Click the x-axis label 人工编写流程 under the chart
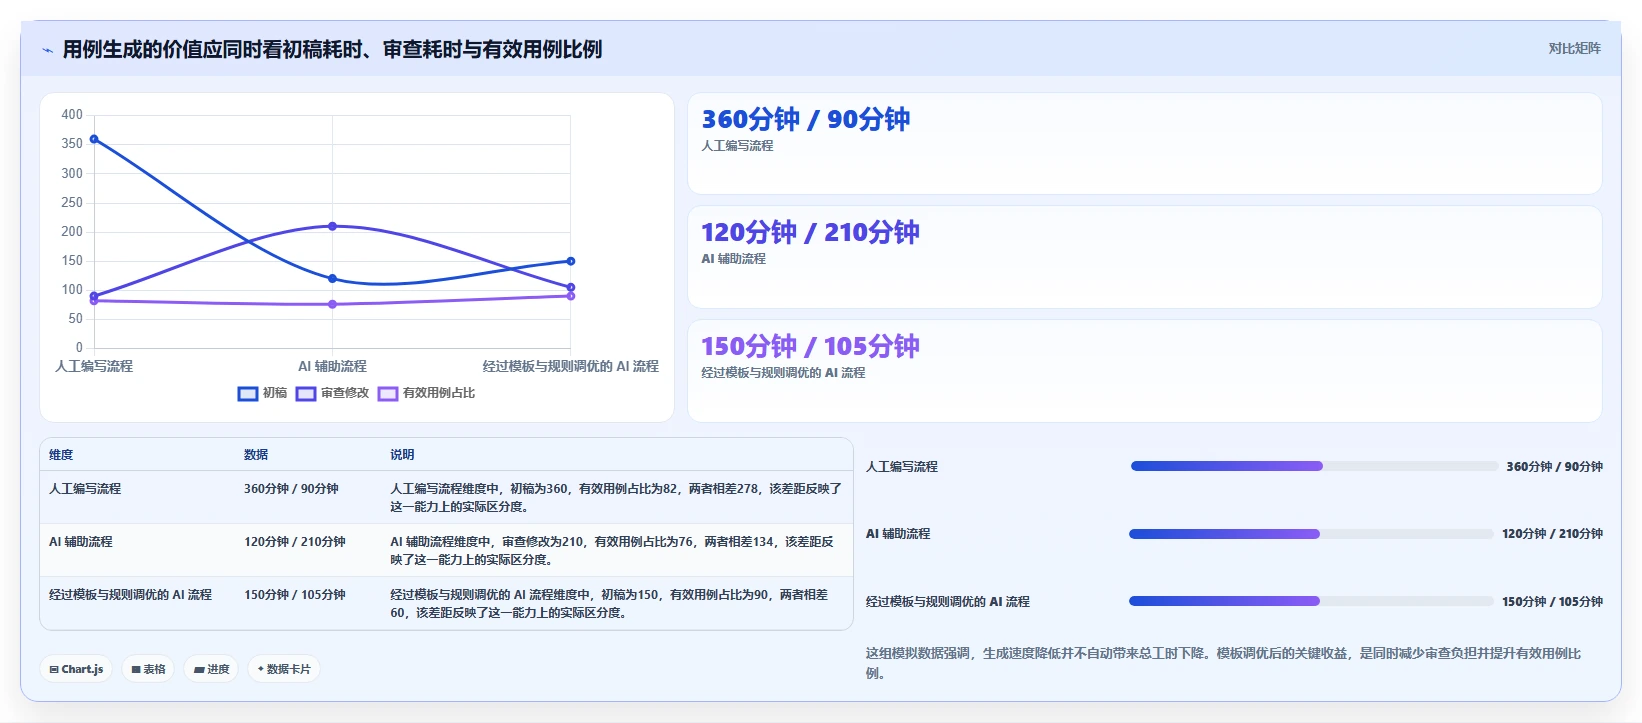 pos(94,366)
